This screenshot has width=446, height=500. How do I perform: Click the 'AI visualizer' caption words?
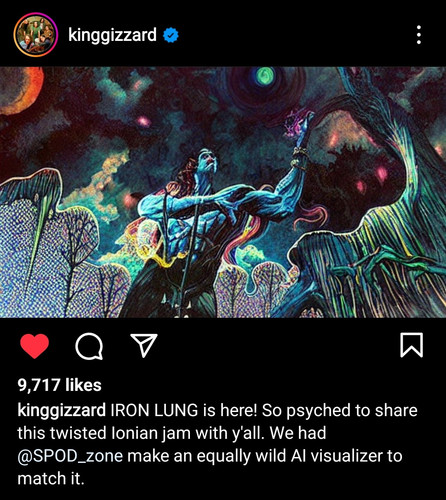pyautogui.click(x=337, y=456)
